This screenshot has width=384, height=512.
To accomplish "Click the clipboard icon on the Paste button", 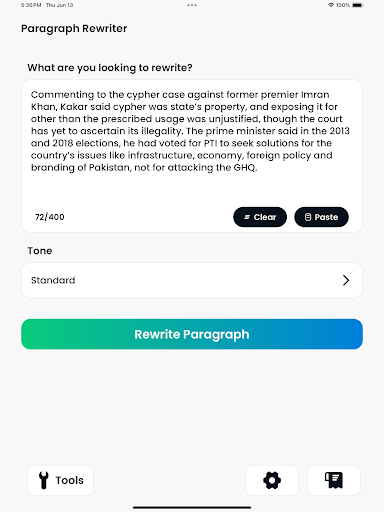I will click(x=308, y=217).
